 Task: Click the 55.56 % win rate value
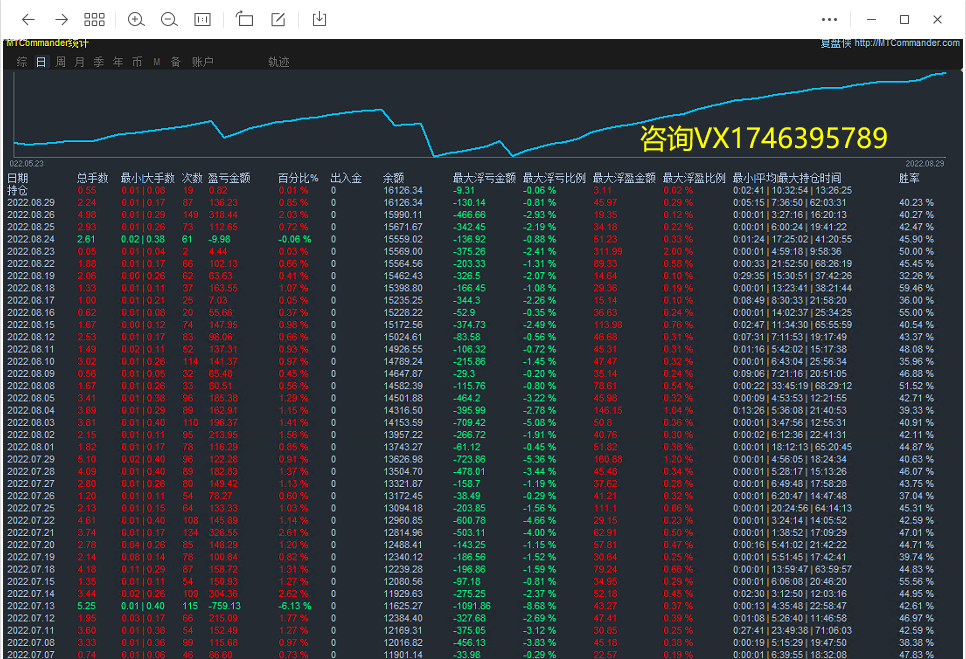point(916,581)
